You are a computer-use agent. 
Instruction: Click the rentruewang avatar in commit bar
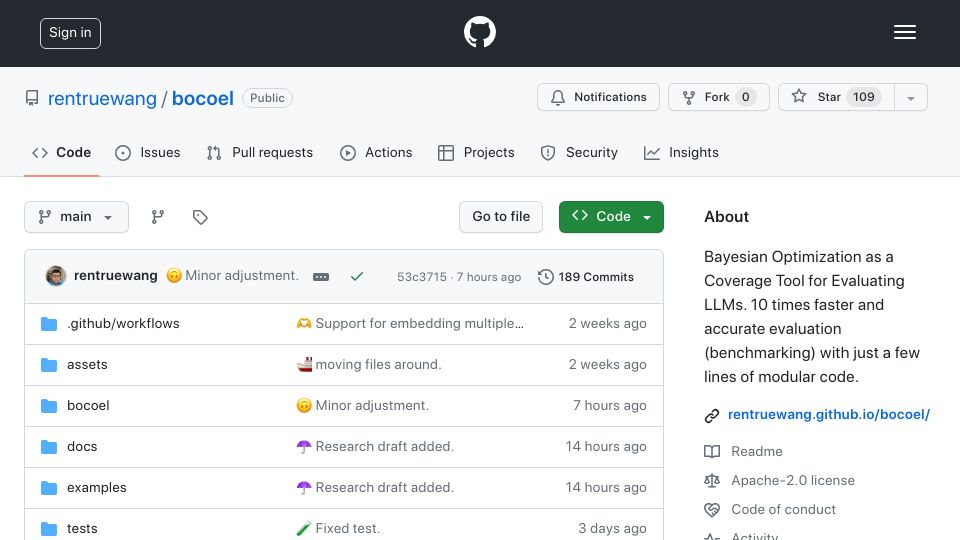[x=56, y=276]
